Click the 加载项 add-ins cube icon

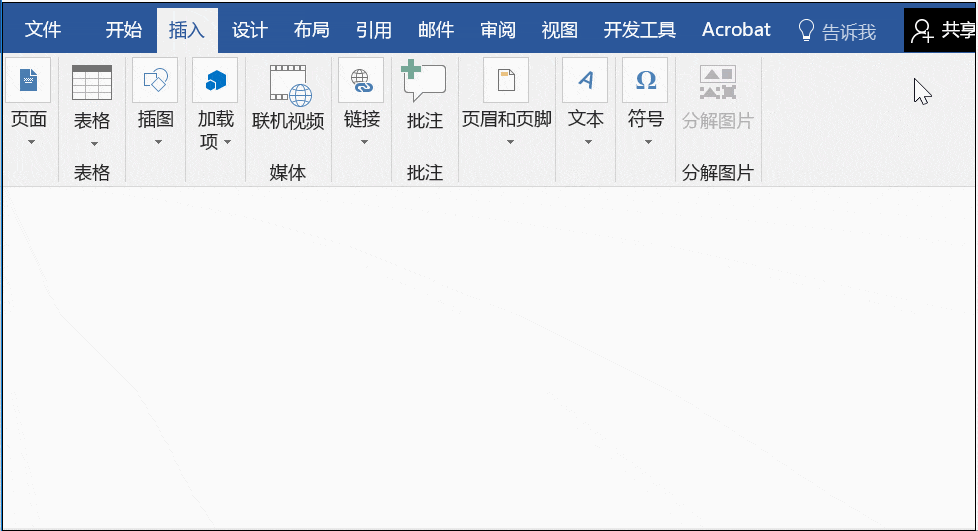click(x=215, y=80)
